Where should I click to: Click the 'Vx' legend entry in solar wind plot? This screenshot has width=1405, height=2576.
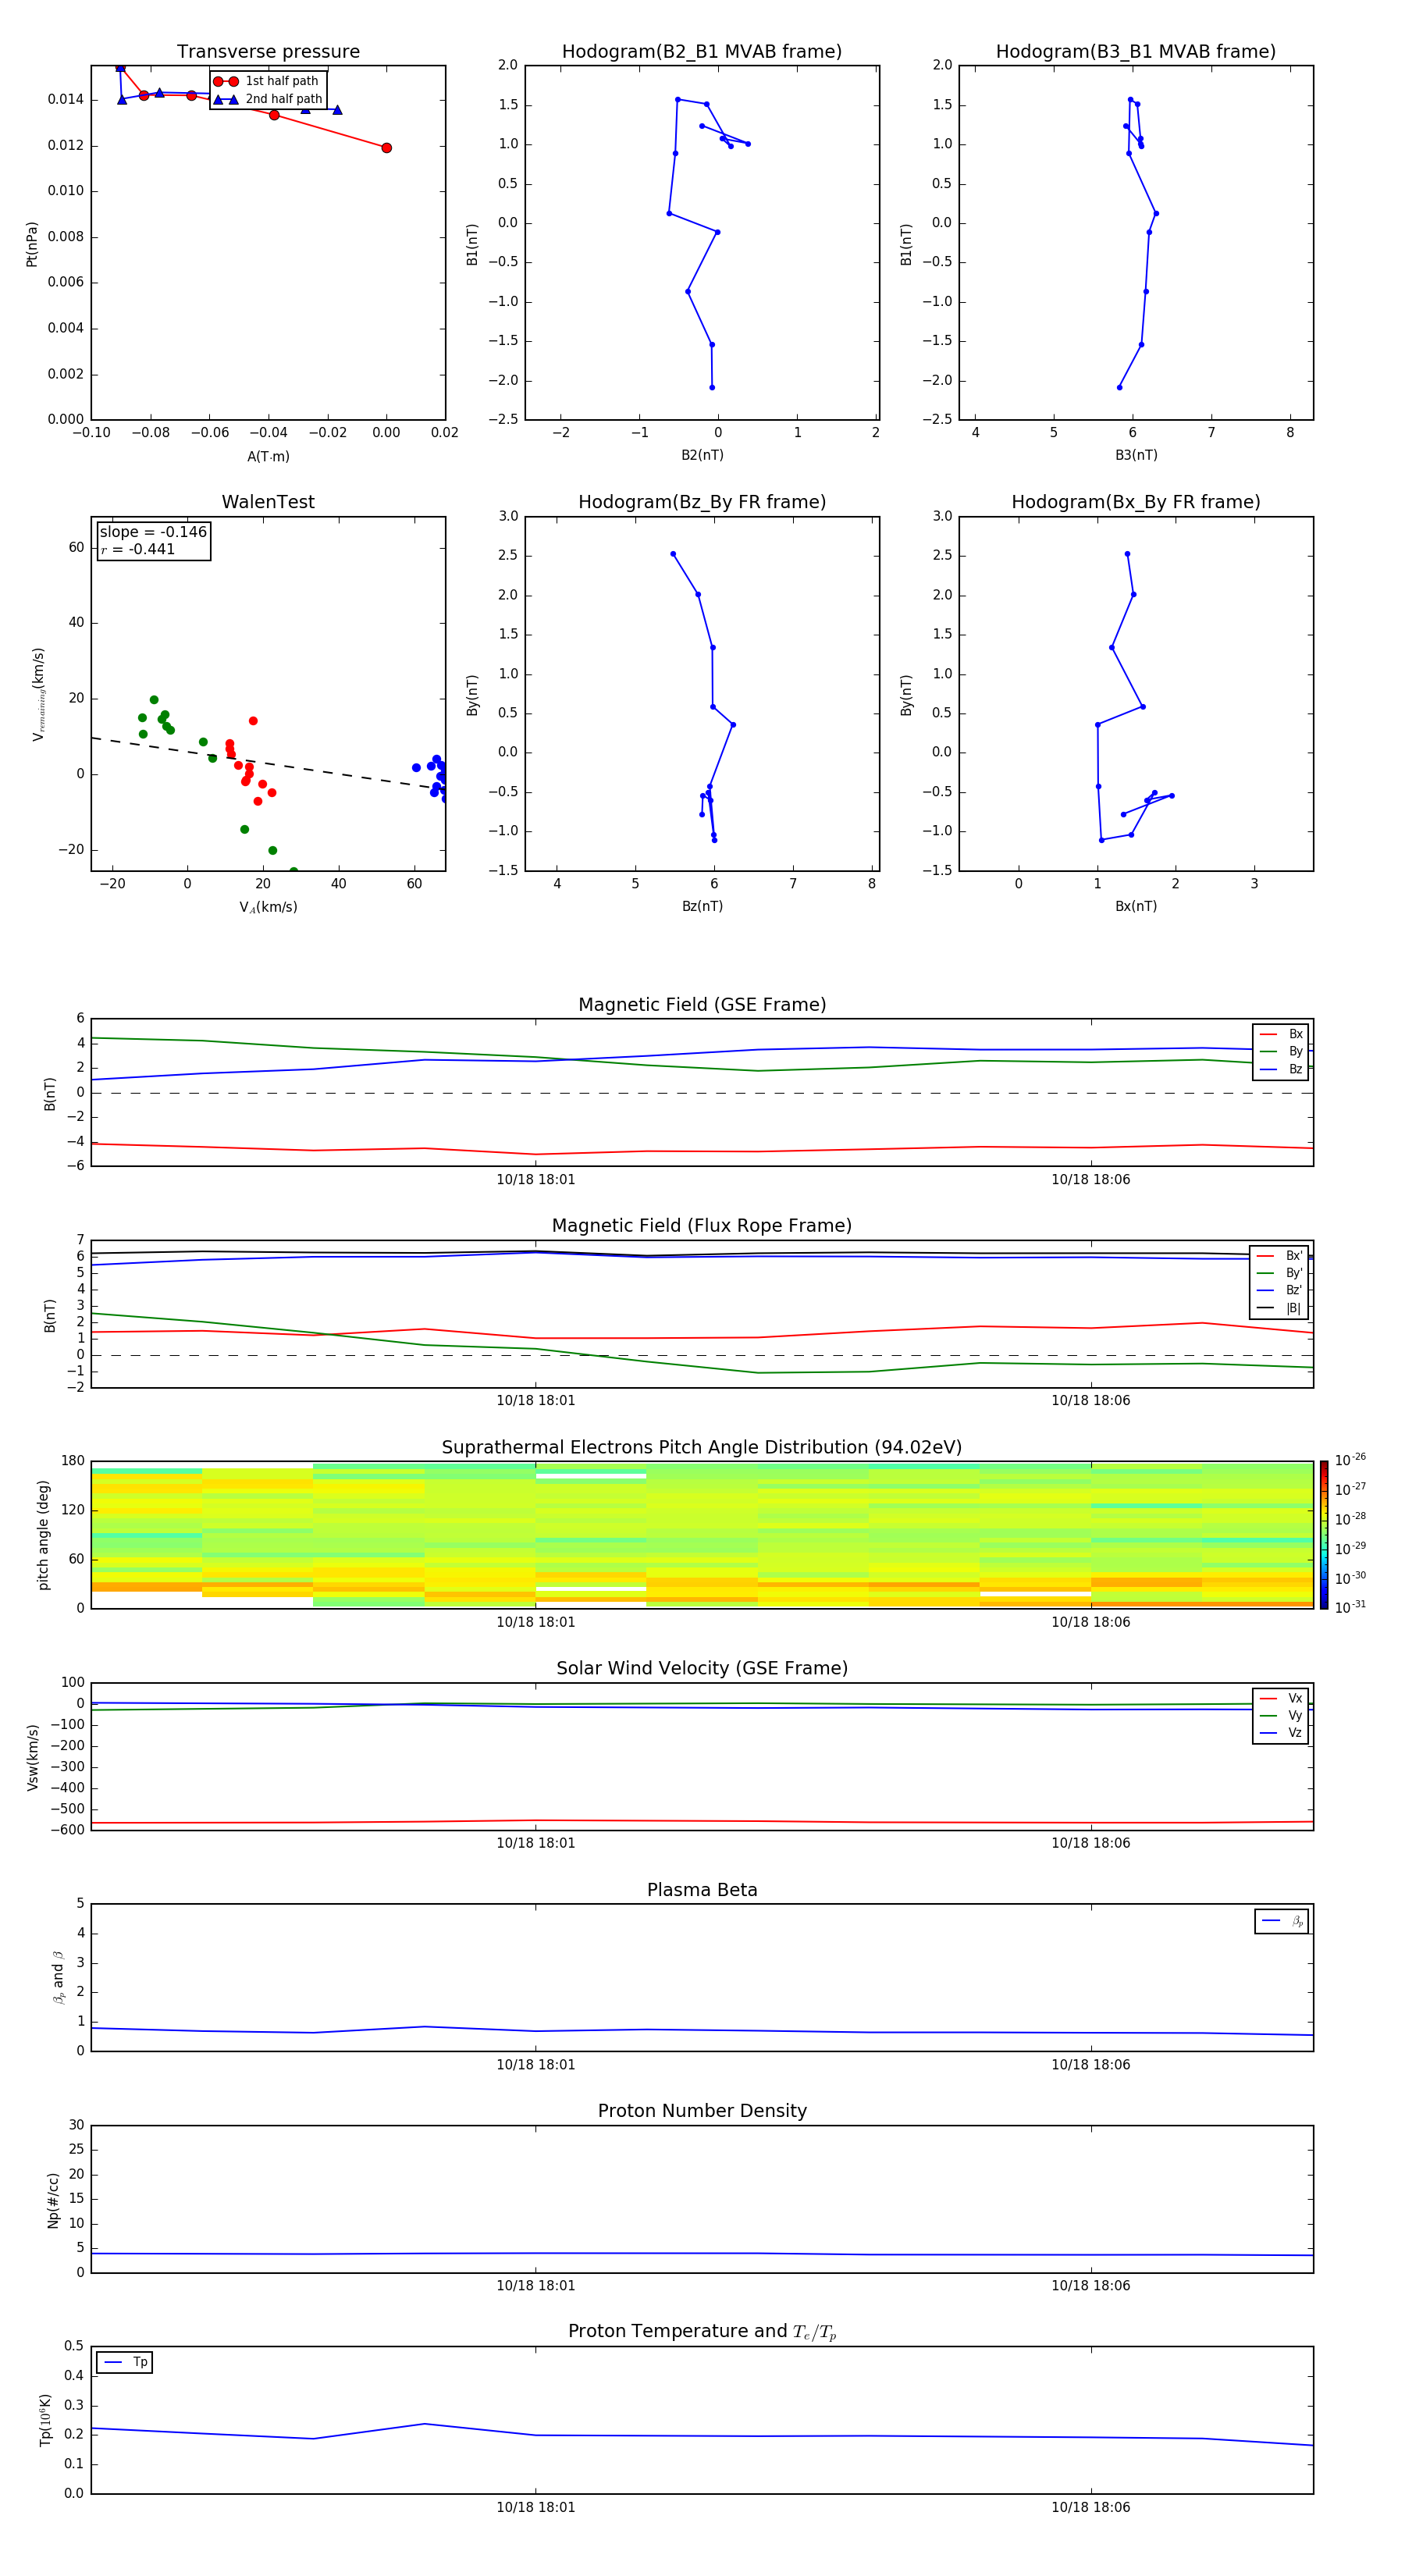pyautogui.click(x=1281, y=1699)
